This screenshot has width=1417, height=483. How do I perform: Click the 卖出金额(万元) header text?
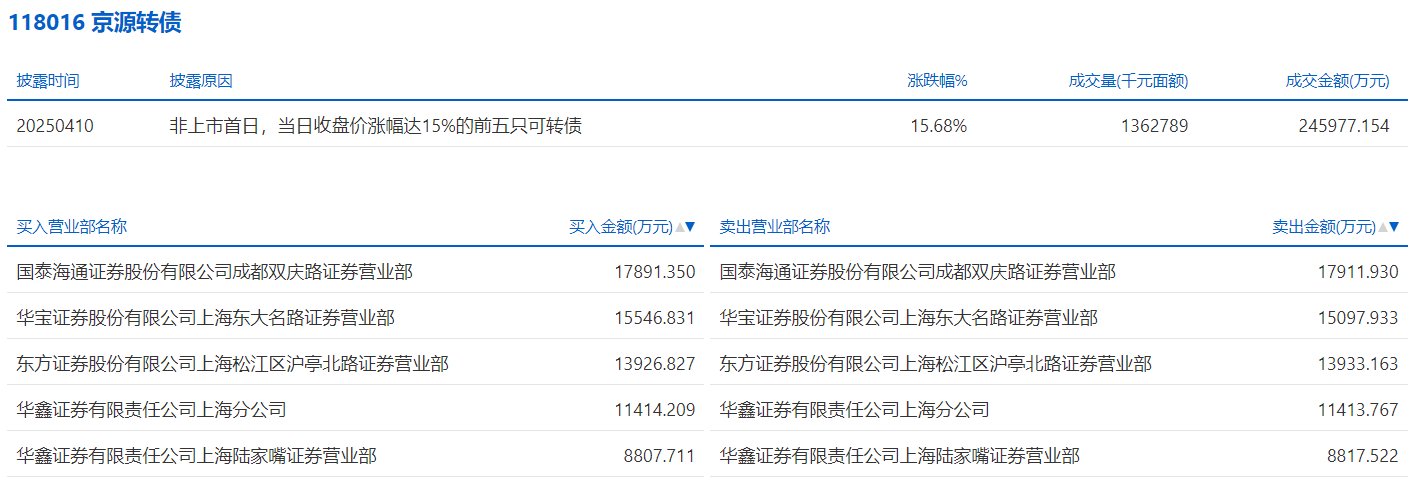1323,227
